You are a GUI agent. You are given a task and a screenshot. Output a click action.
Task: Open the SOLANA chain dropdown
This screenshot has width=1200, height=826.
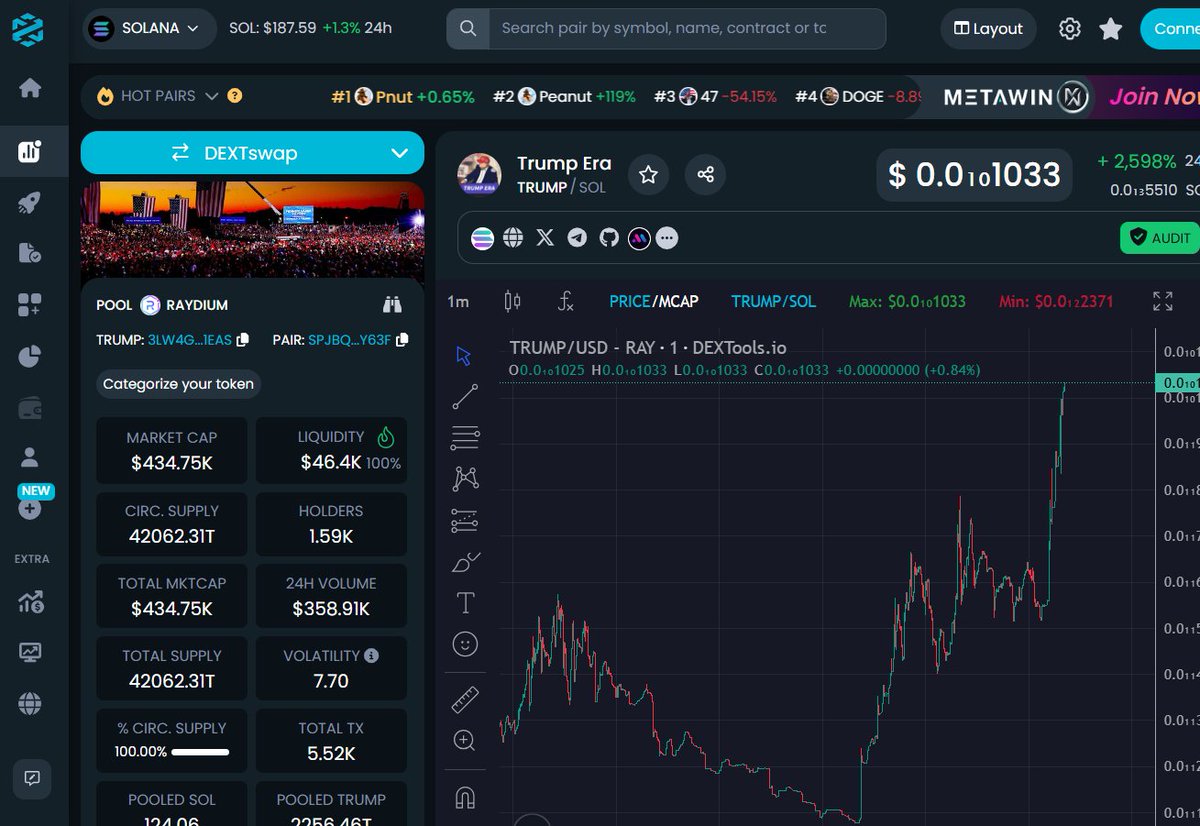[149, 29]
